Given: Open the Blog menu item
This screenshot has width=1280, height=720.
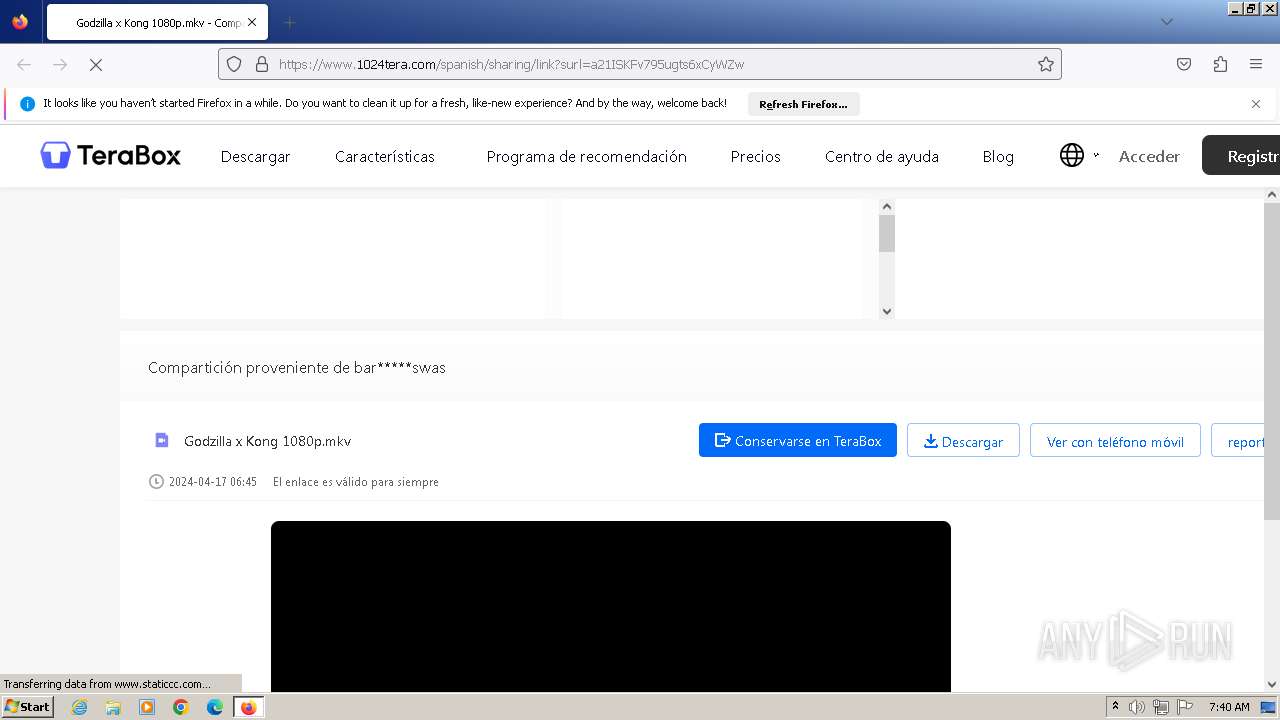Looking at the screenshot, I should (998, 156).
